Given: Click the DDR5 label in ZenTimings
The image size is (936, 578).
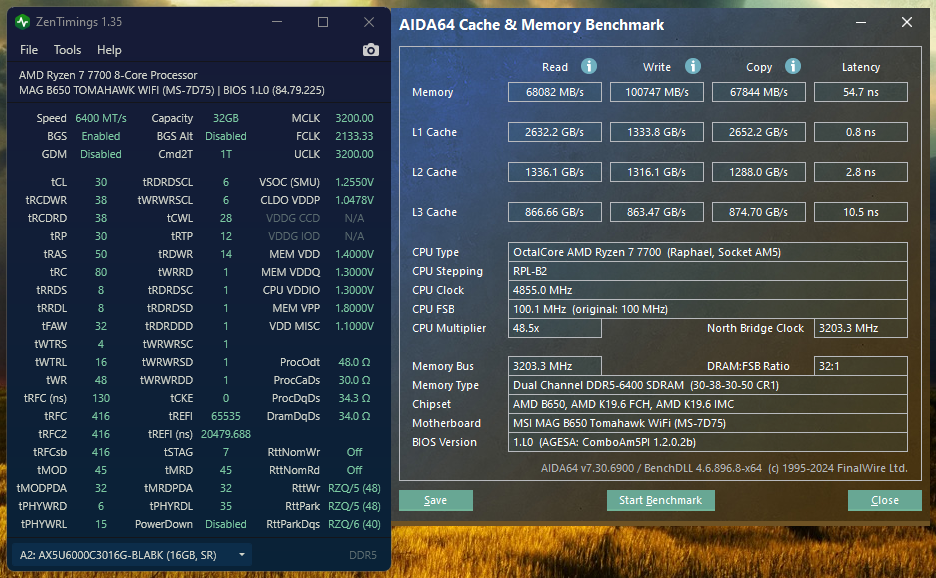Looking at the screenshot, I should pyautogui.click(x=363, y=555).
